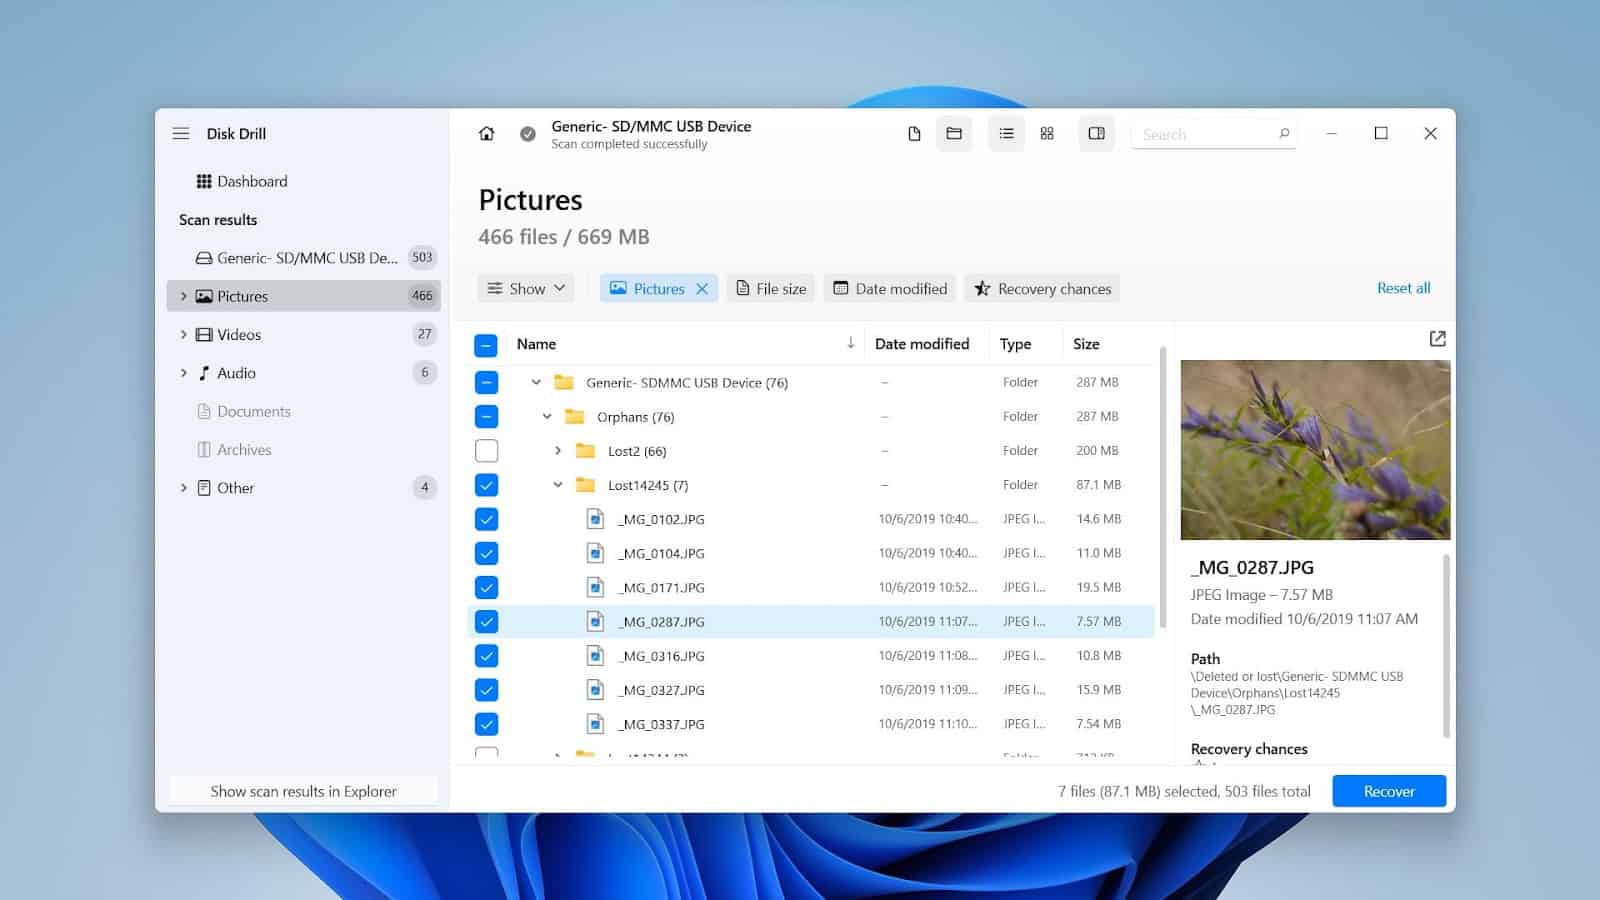The width and height of the screenshot is (1600, 900).
Task: Uncheck the _MG_0102.JPG checkbox
Action: tap(486, 519)
